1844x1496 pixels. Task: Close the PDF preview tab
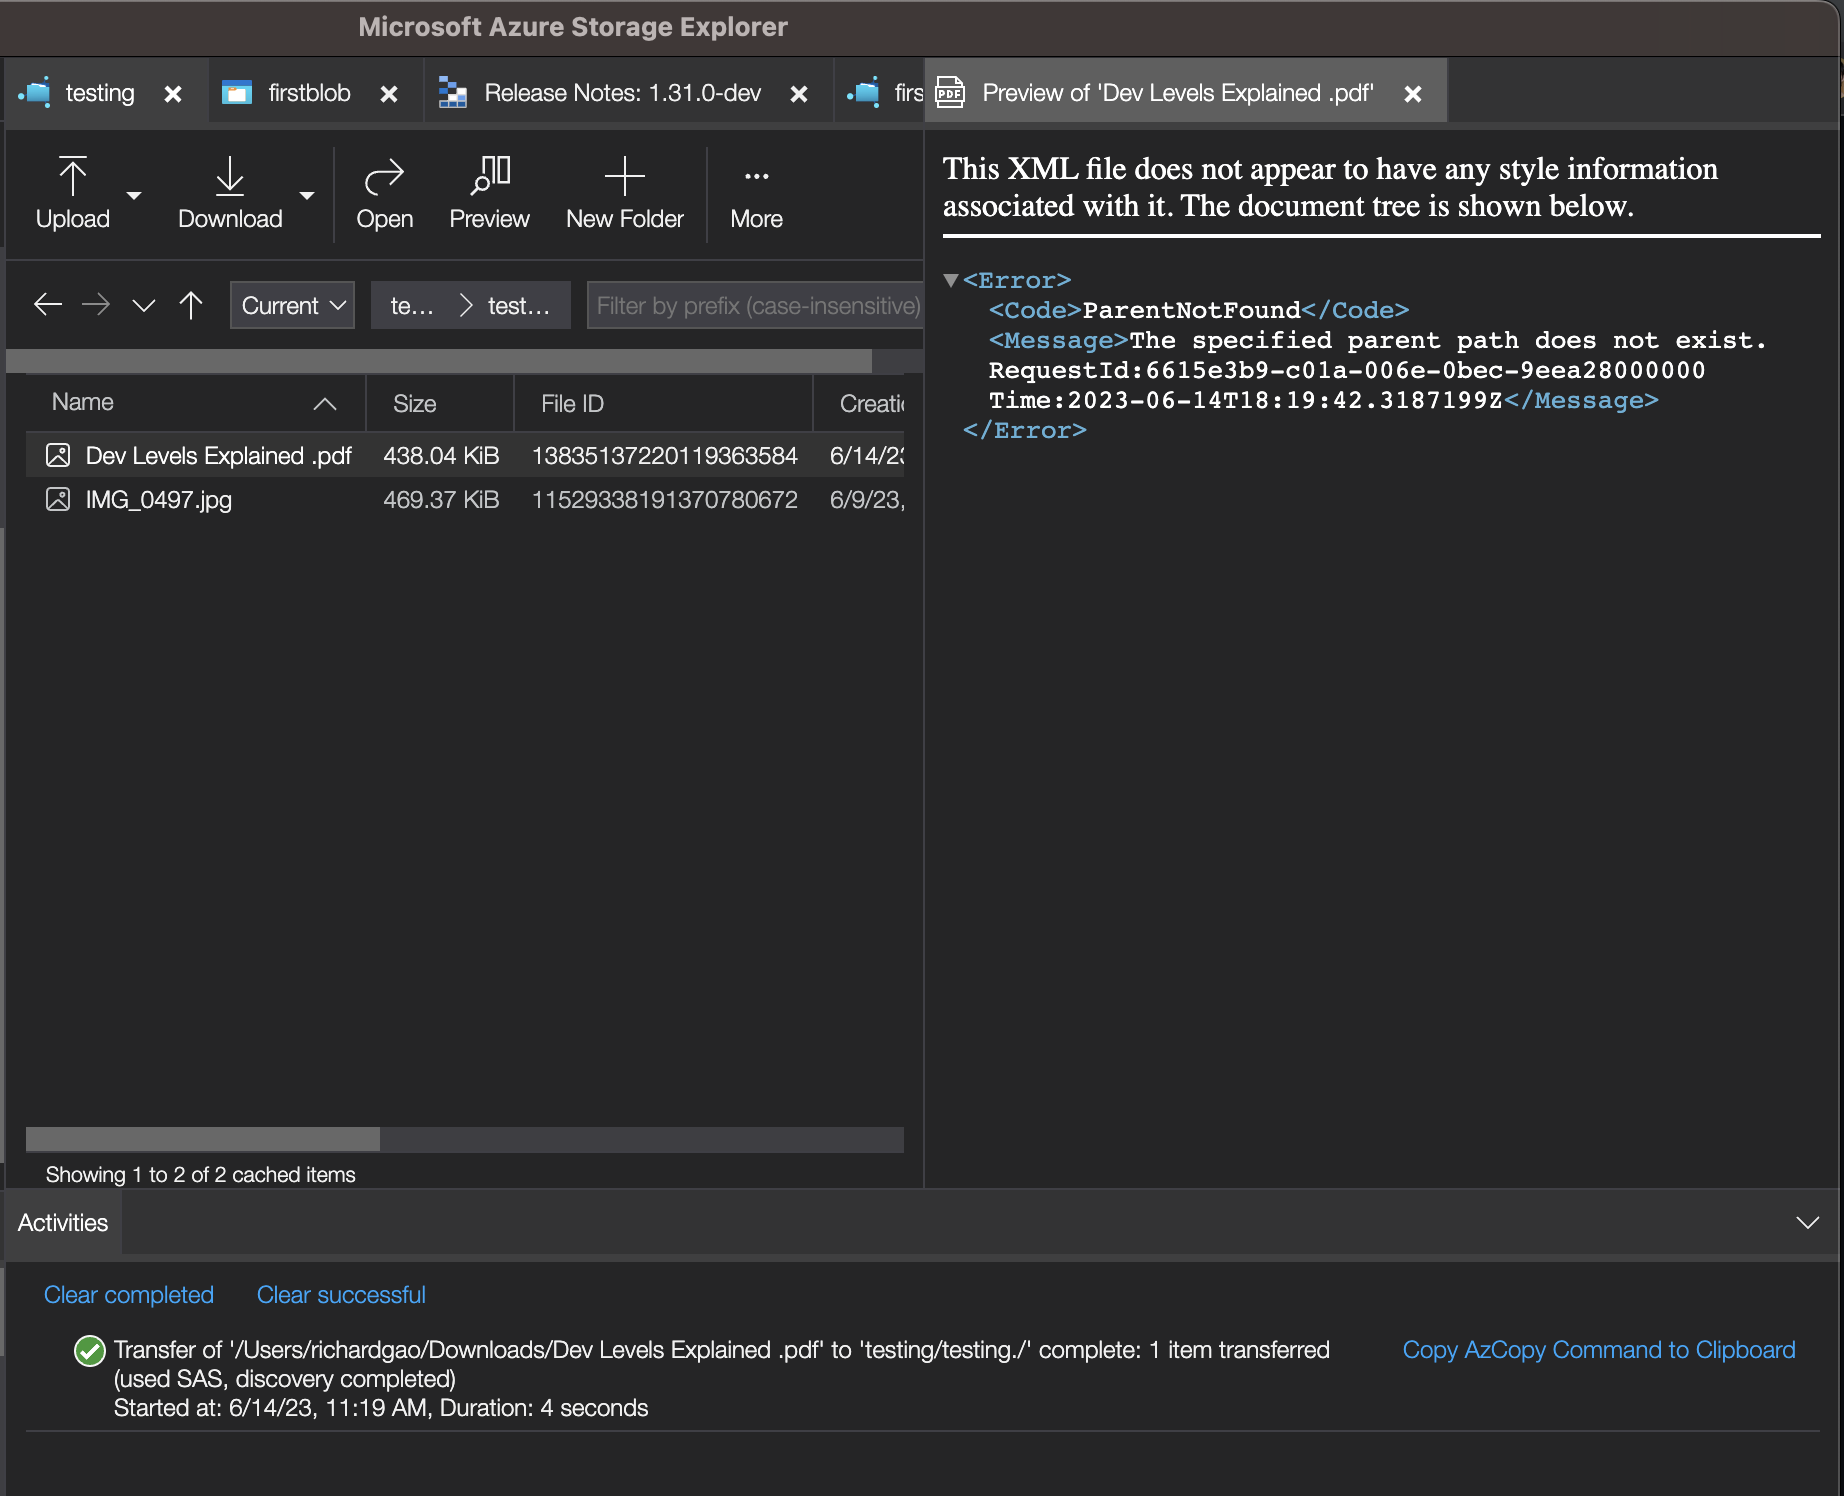click(x=1413, y=94)
